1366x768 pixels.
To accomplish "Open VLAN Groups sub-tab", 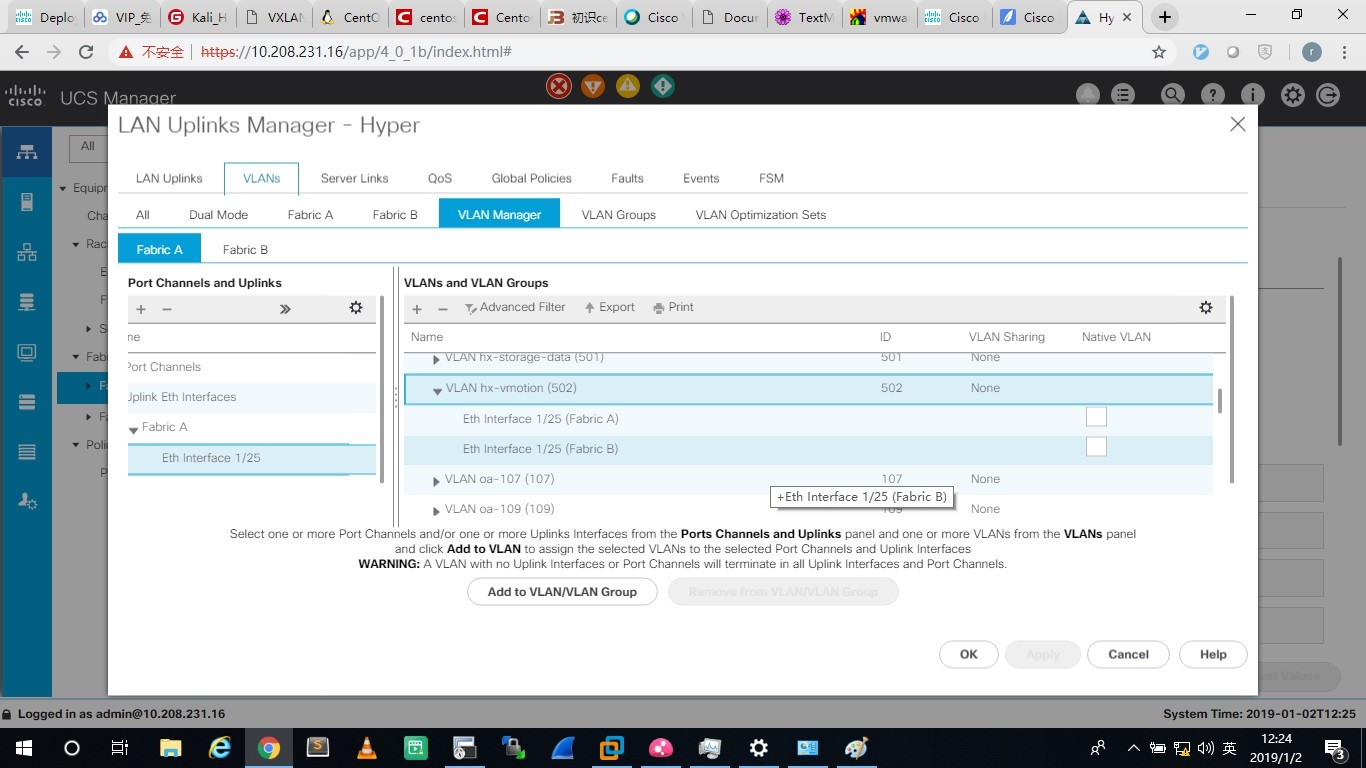I will tap(618, 214).
